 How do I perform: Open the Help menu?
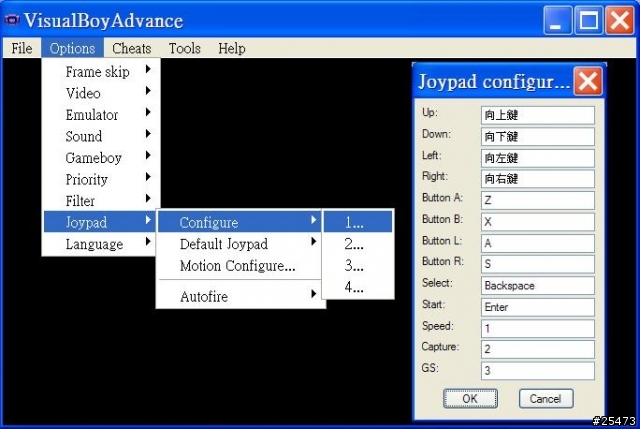231,48
